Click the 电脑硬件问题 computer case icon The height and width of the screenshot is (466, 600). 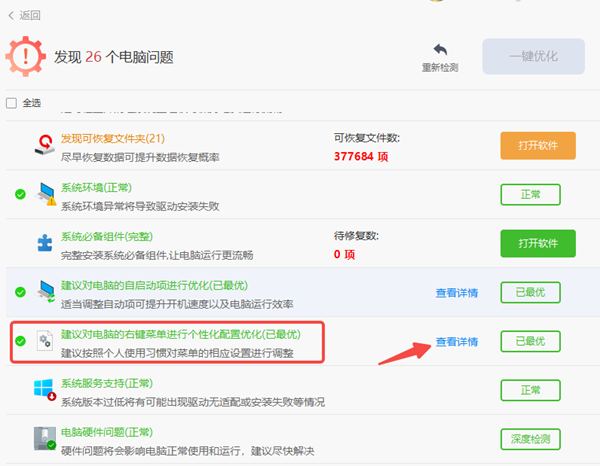(x=45, y=438)
